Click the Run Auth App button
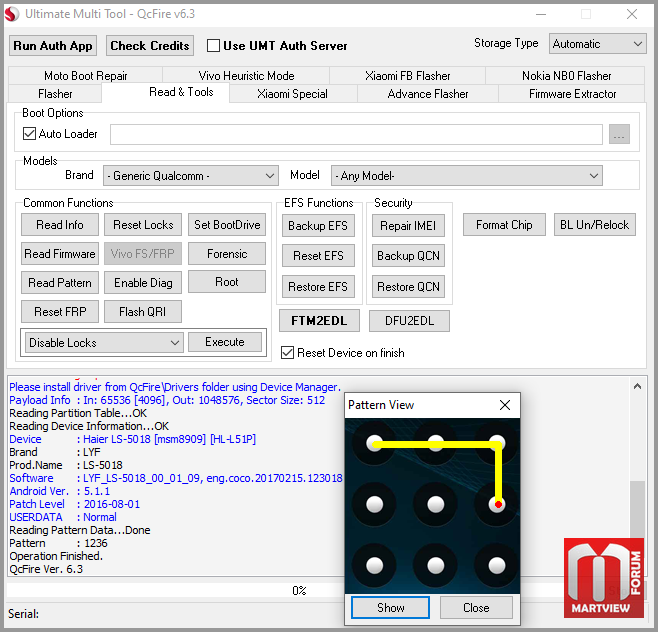 pyautogui.click(x=53, y=46)
